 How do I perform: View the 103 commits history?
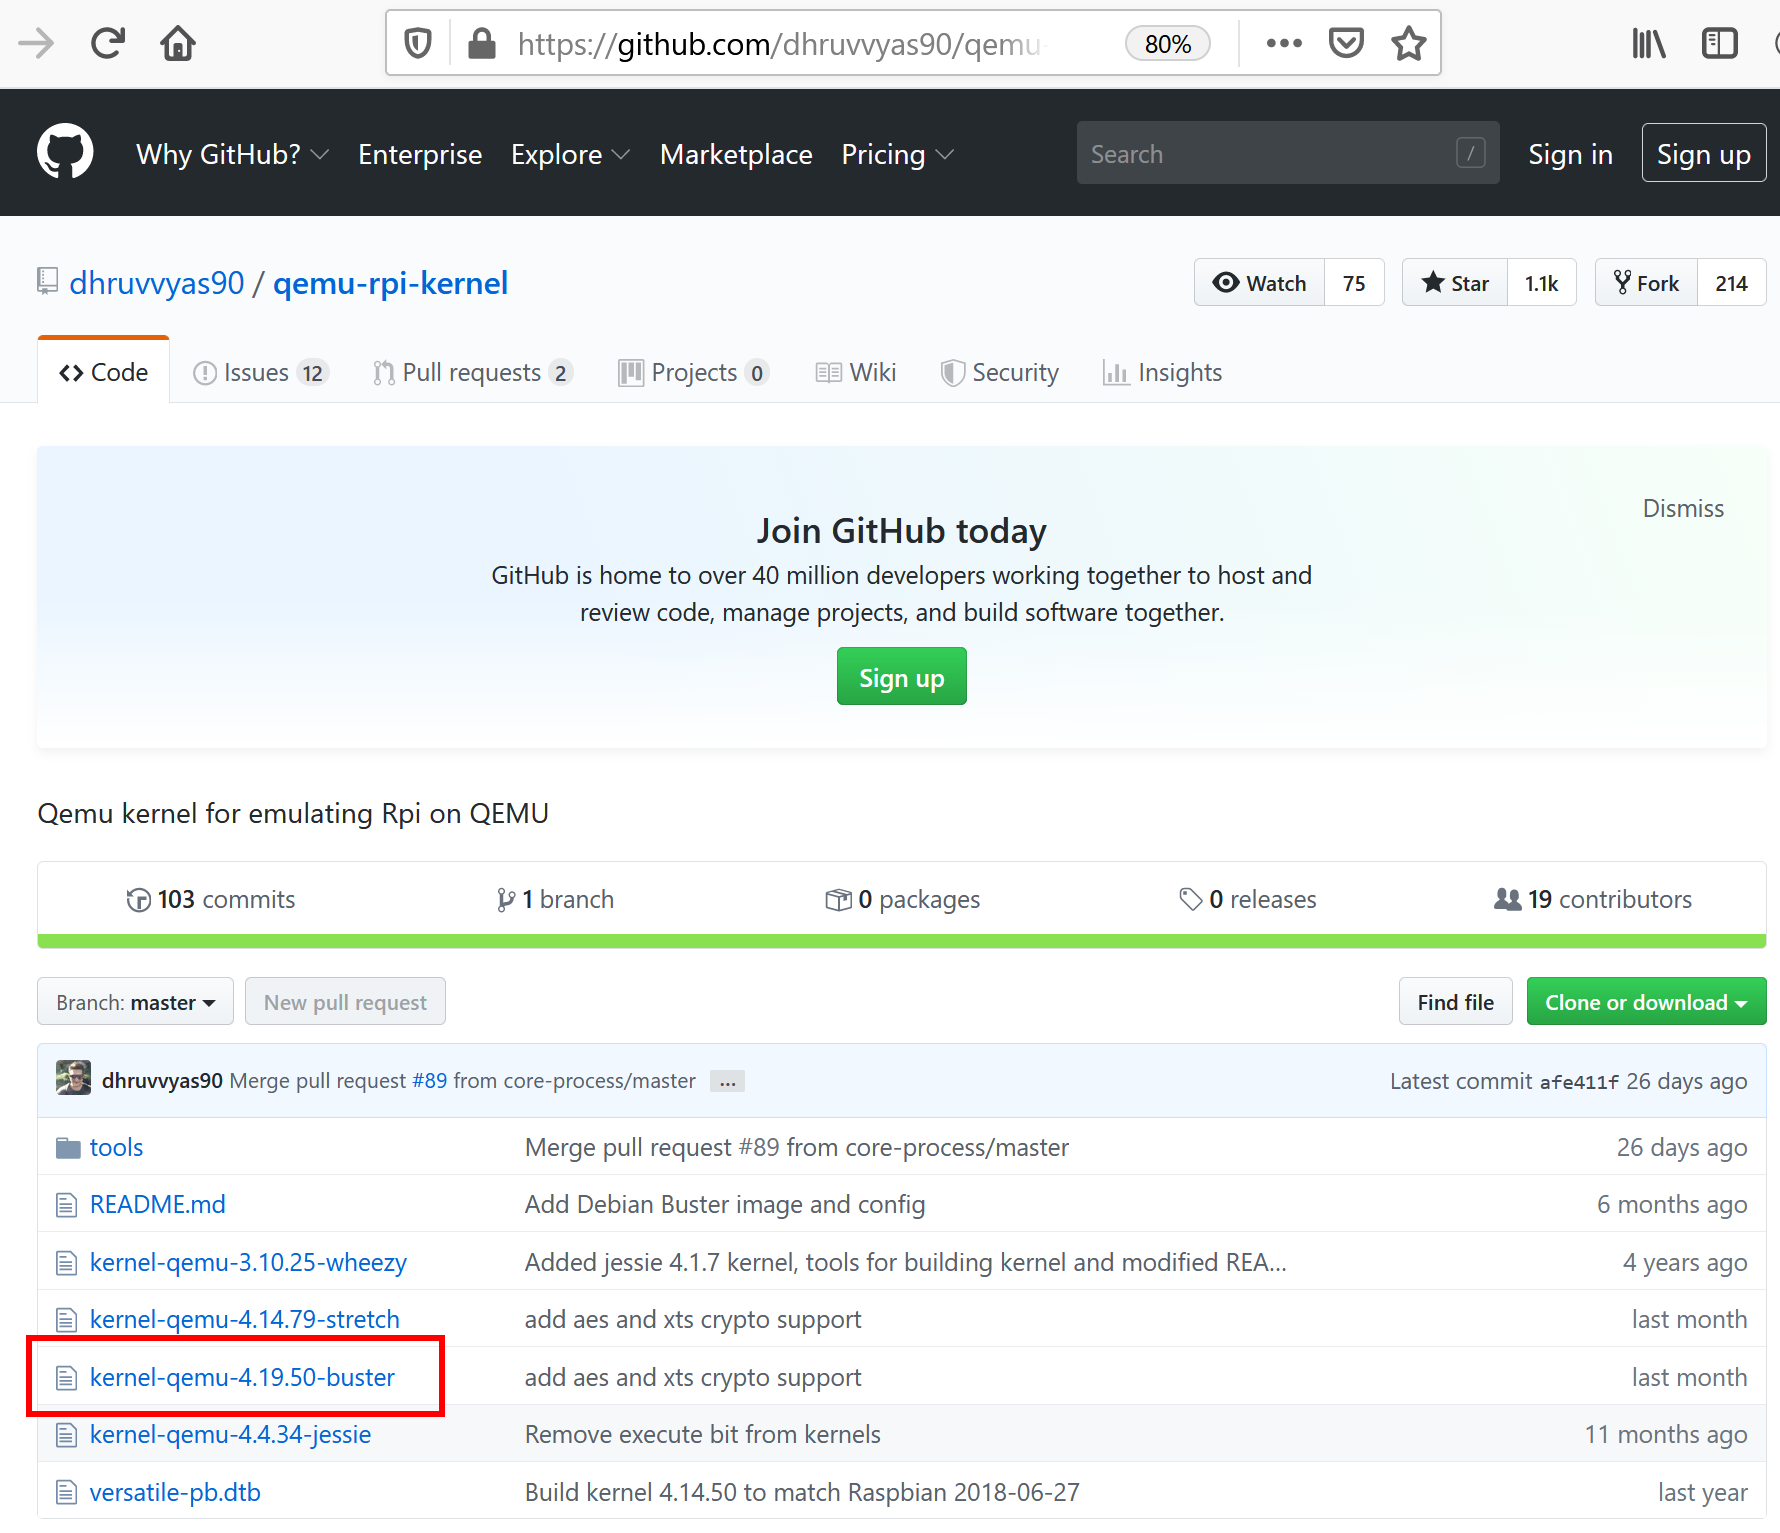click(x=211, y=899)
